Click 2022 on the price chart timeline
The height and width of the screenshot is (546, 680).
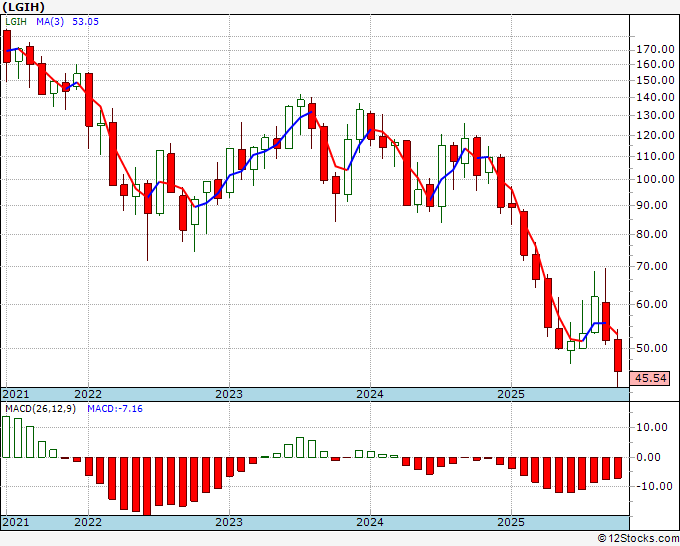click(88, 394)
